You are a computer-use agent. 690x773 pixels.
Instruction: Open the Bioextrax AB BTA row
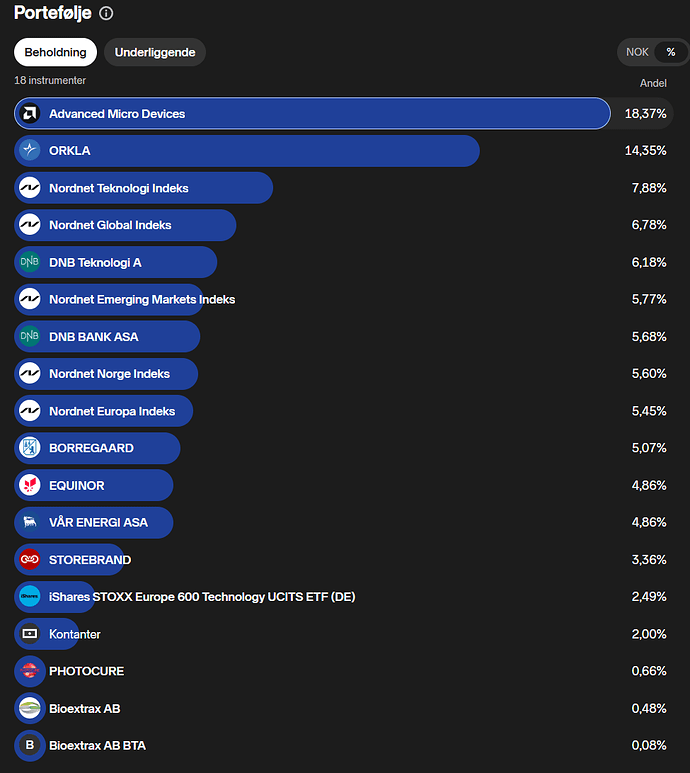point(98,745)
